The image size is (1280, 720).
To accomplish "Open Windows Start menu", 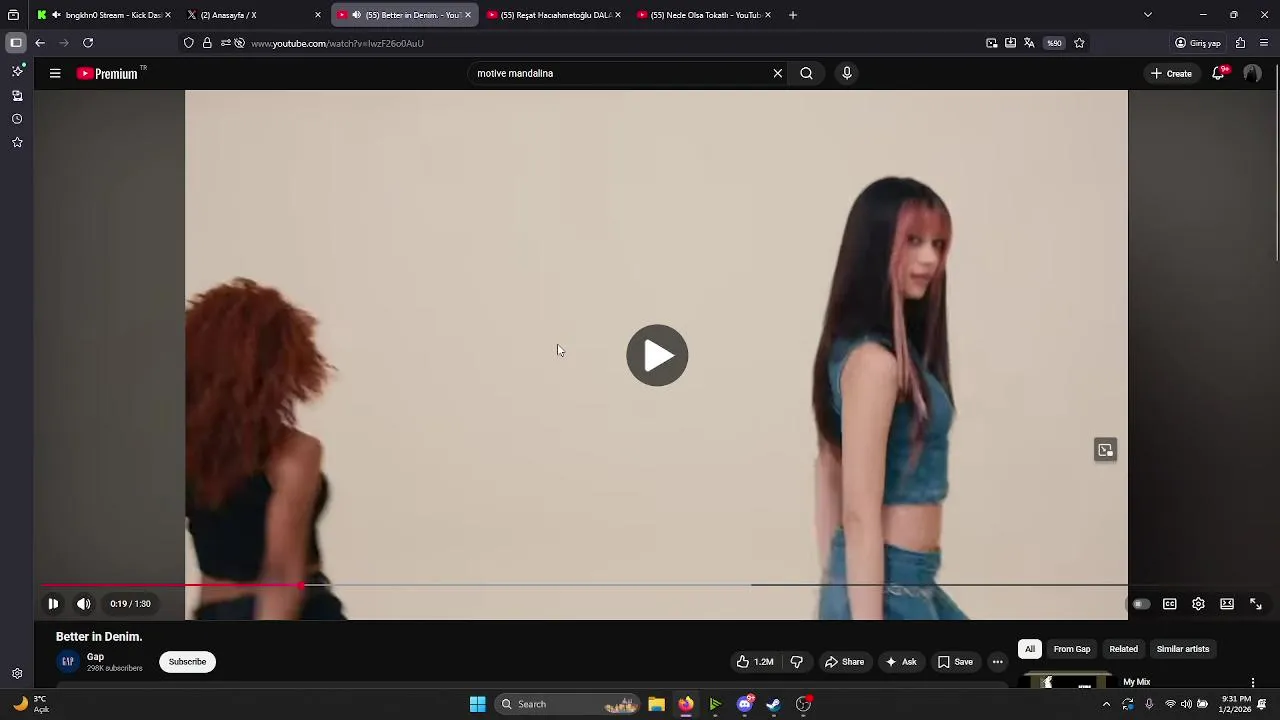I will [478, 704].
